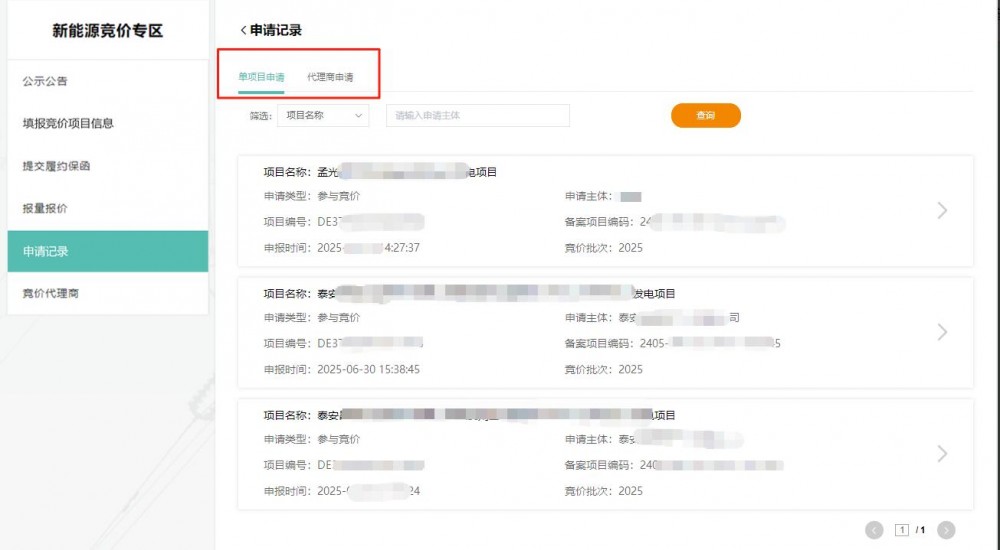Image resolution: width=1000 pixels, height=550 pixels.
Task: Switch to the 单项目申请 tab
Action: pyautogui.click(x=261, y=77)
